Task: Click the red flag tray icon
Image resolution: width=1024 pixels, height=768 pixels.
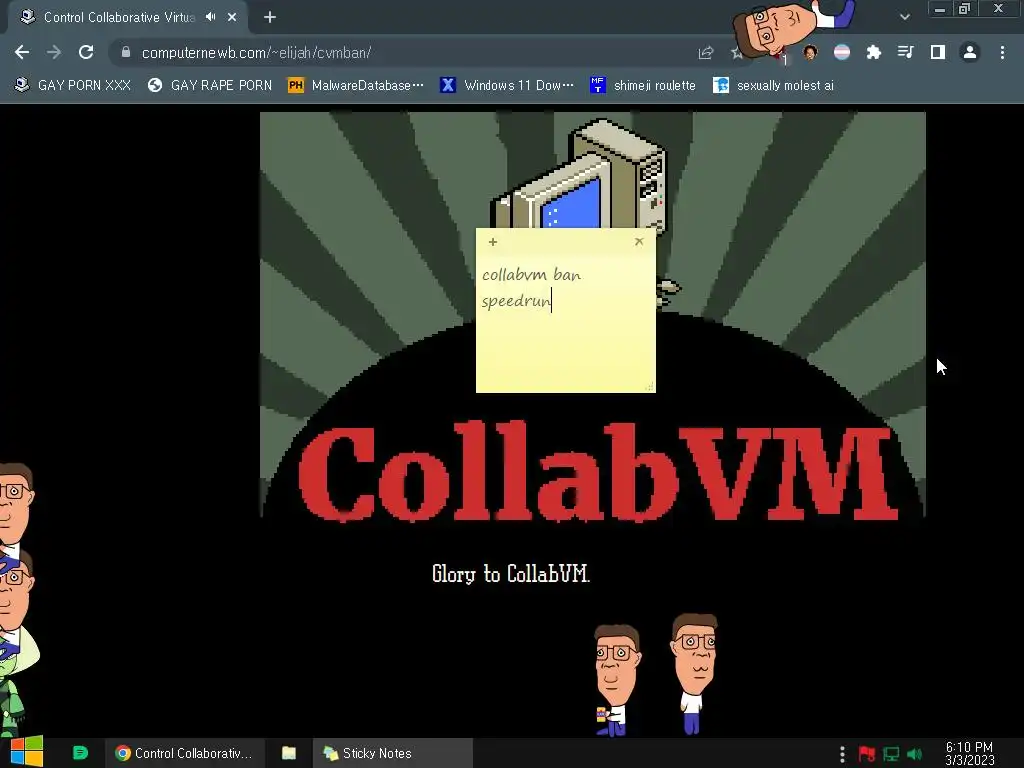Action: [x=867, y=754]
